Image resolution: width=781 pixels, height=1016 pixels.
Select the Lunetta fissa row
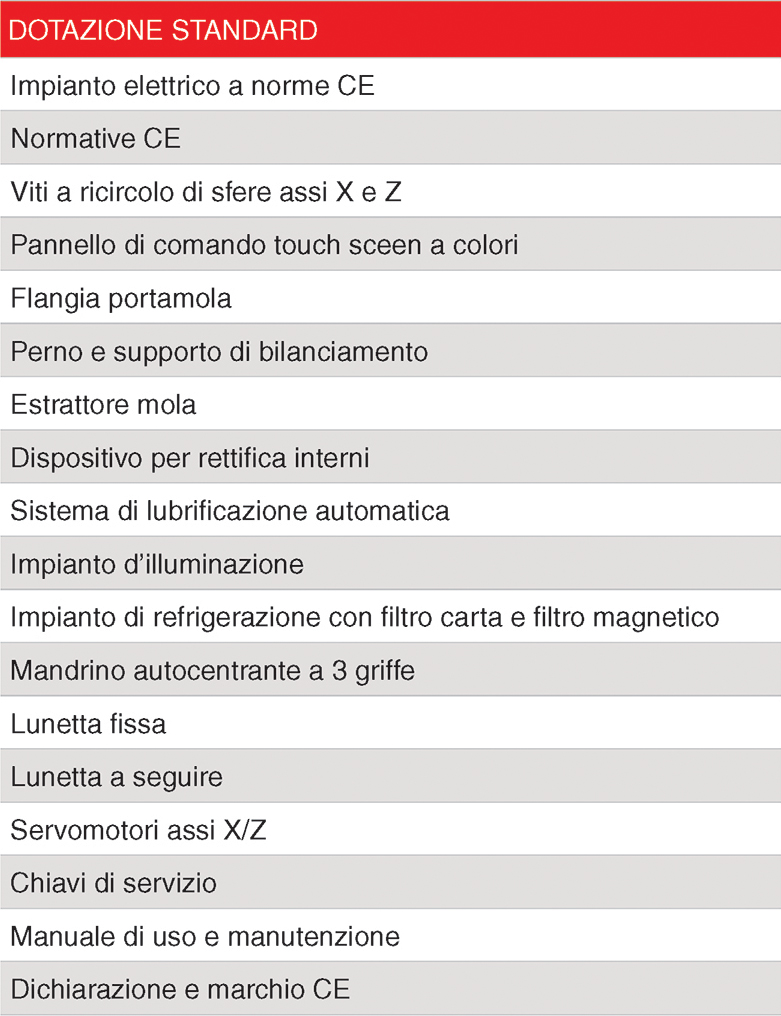tap(390, 722)
